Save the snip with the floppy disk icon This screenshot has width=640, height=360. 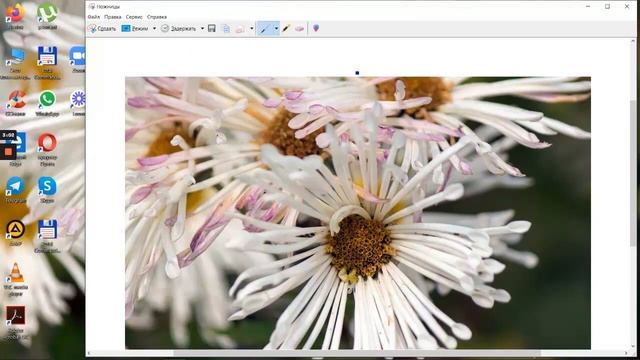[x=212, y=28]
